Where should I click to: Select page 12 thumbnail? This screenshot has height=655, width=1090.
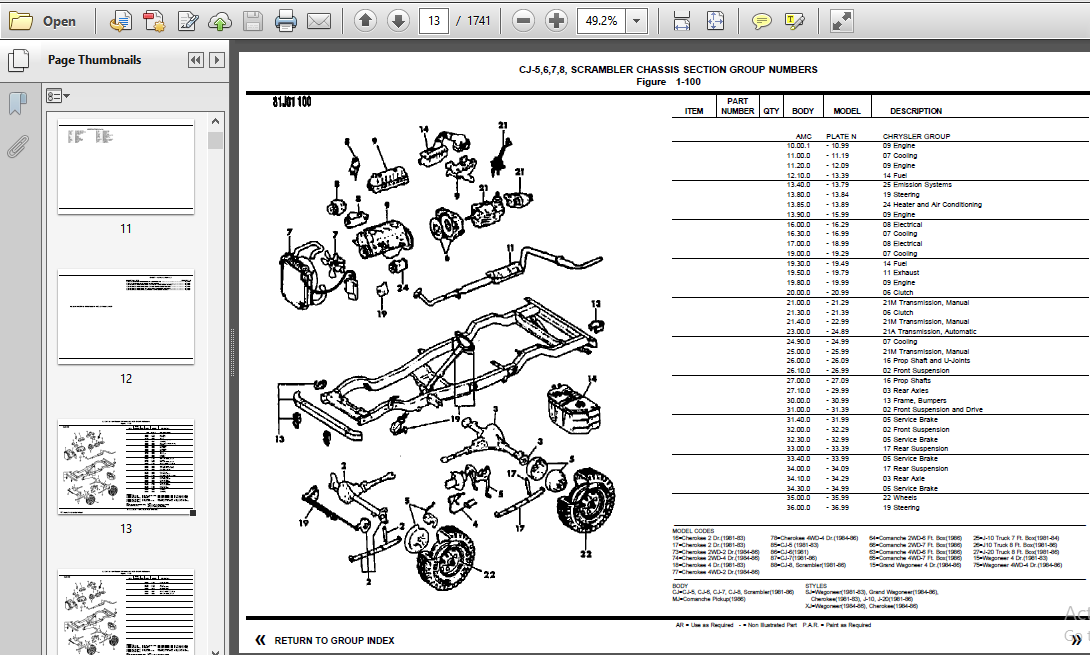(126, 317)
